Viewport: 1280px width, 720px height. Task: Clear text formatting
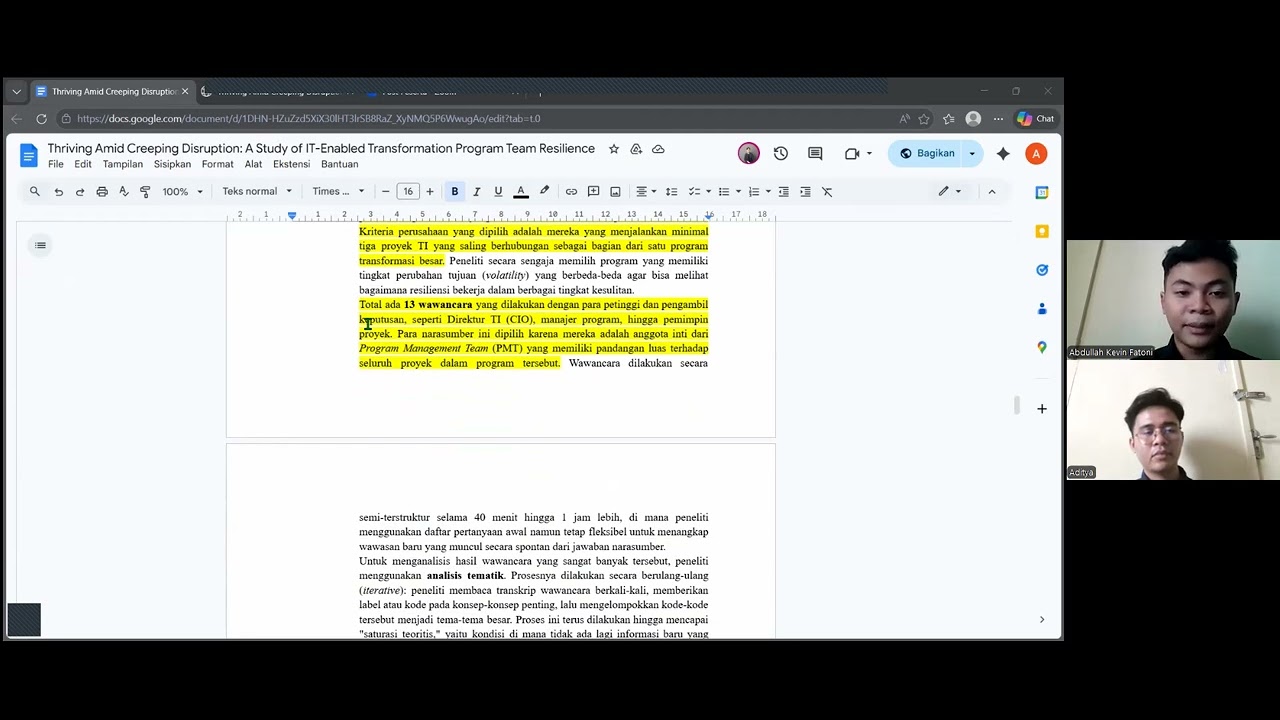pyautogui.click(x=827, y=191)
